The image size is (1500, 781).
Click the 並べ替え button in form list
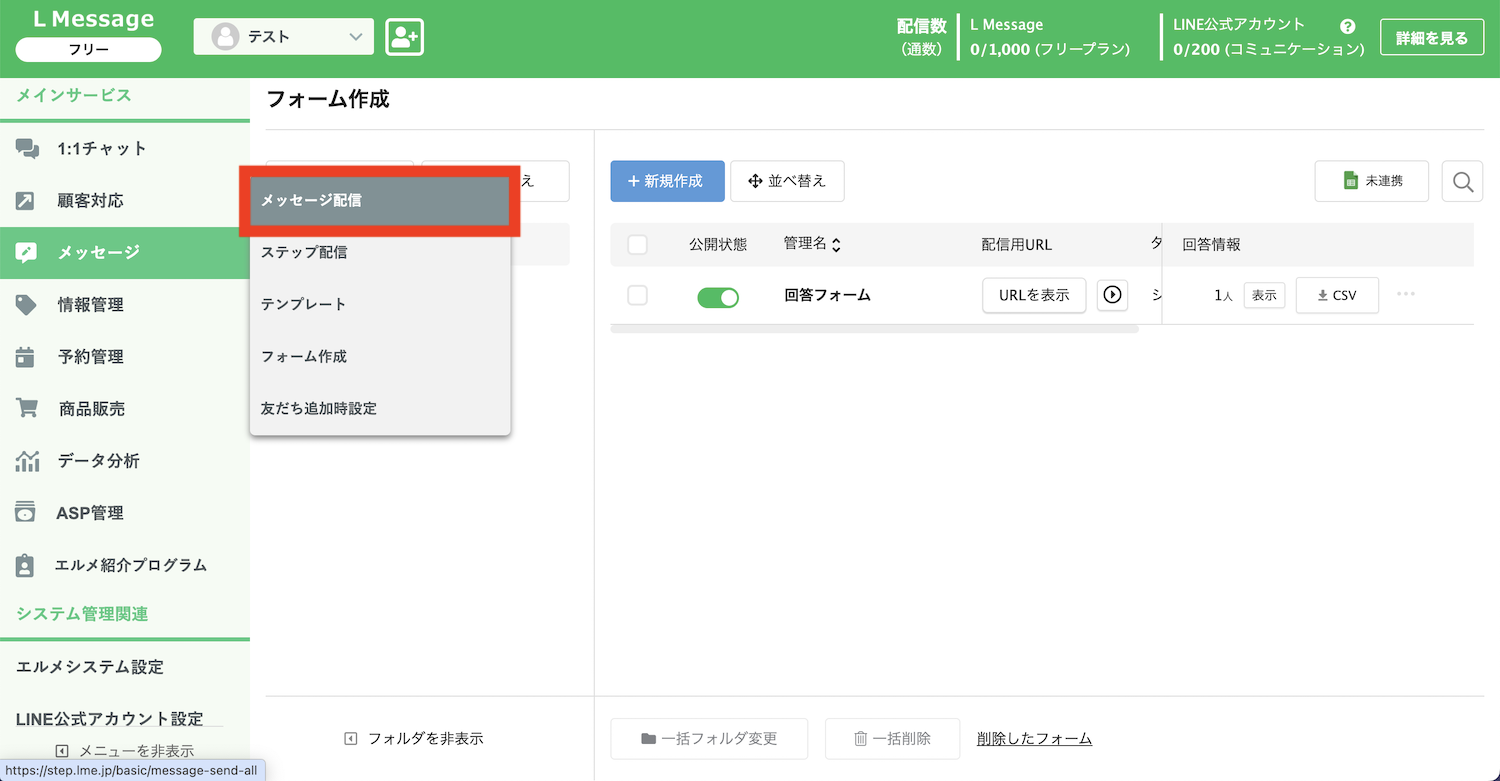click(787, 181)
